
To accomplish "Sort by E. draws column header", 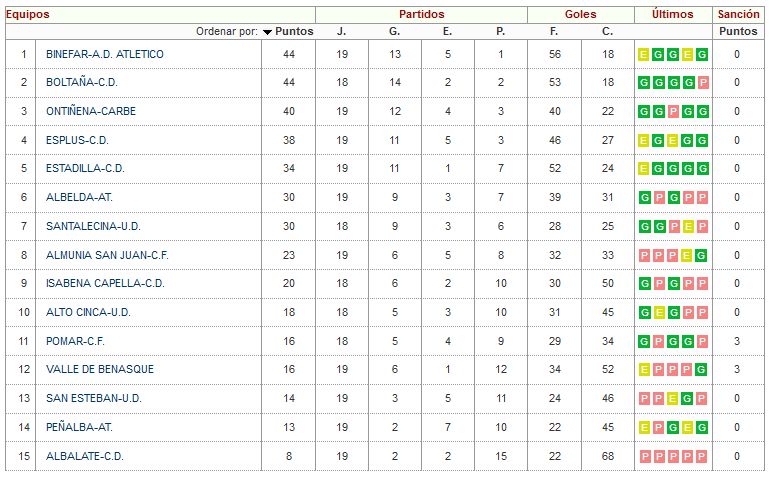I will [447, 31].
